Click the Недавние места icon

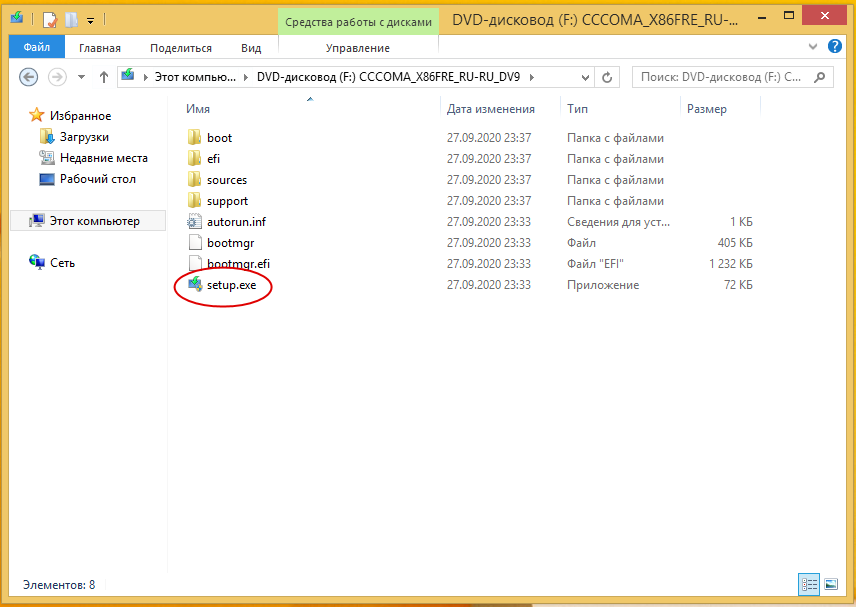(x=47, y=158)
